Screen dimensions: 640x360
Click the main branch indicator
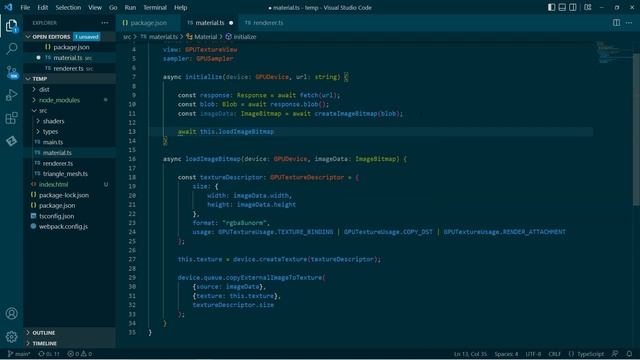point(19,354)
